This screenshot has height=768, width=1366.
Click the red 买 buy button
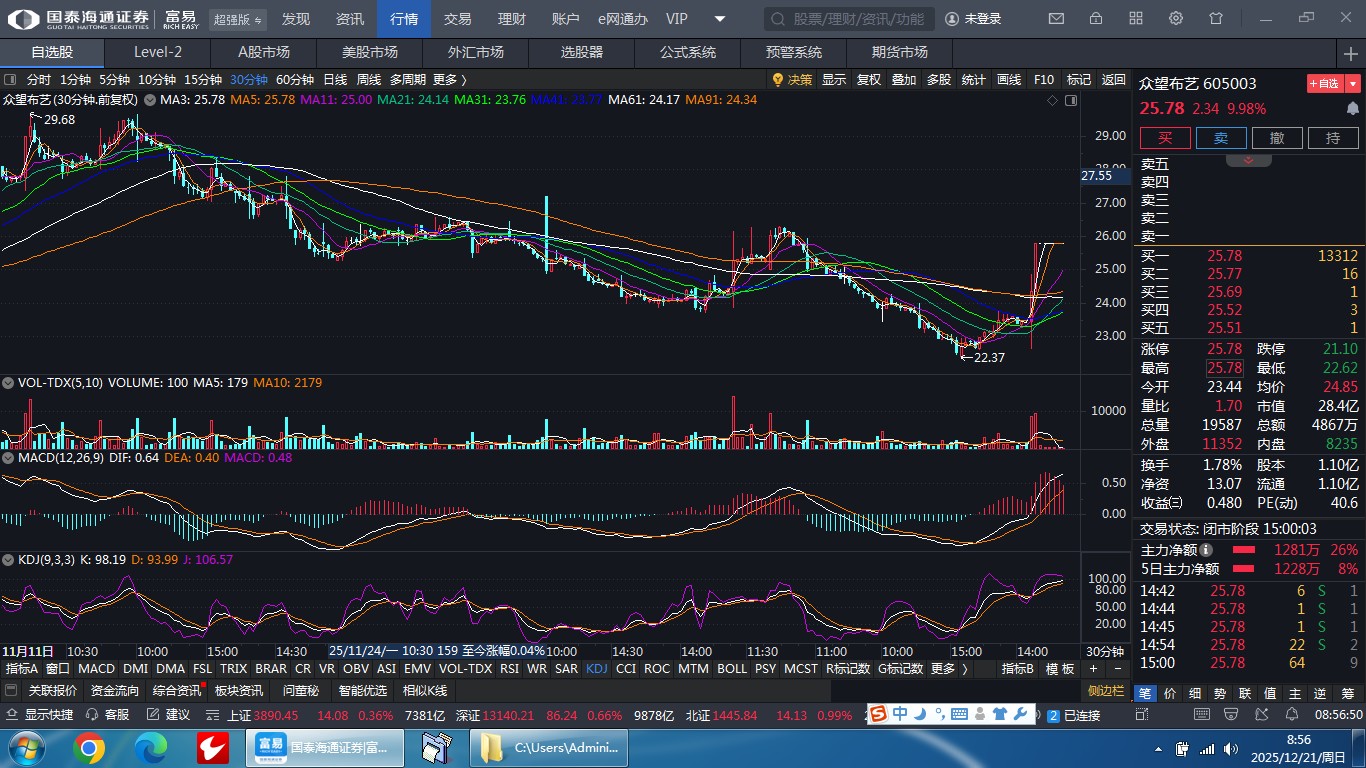pyautogui.click(x=1165, y=138)
